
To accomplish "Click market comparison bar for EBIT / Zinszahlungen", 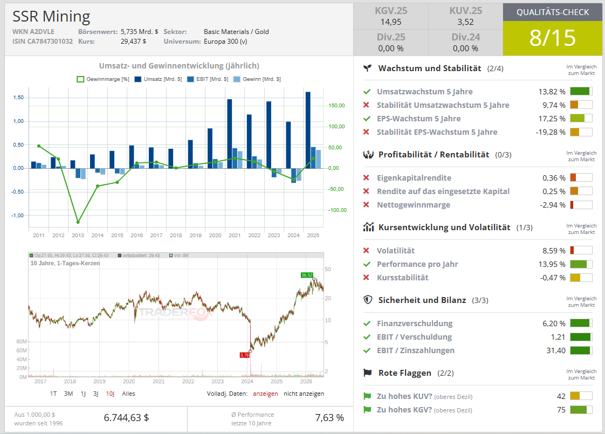I will [x=581, y=350].
